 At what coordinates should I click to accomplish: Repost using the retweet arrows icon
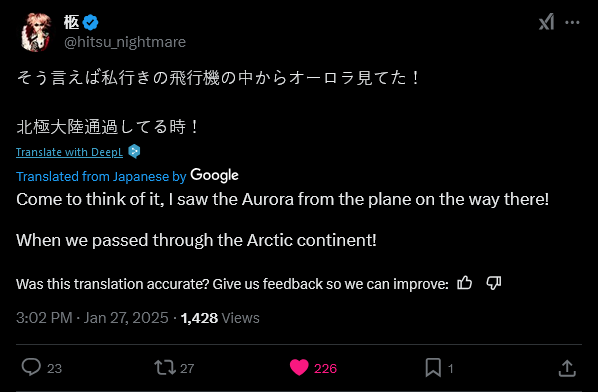tap(165, 368)
